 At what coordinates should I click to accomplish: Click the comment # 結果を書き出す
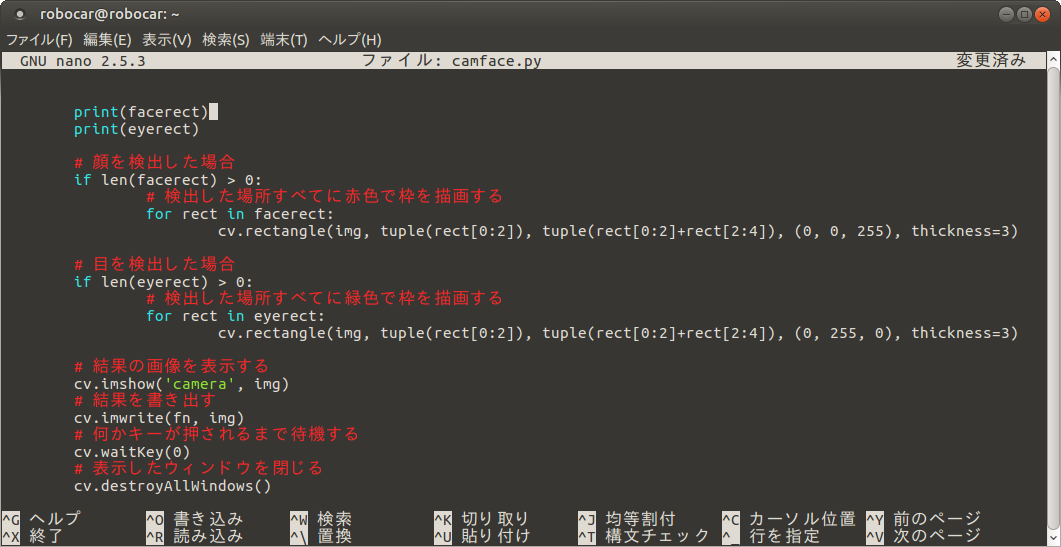click(145, 400)
